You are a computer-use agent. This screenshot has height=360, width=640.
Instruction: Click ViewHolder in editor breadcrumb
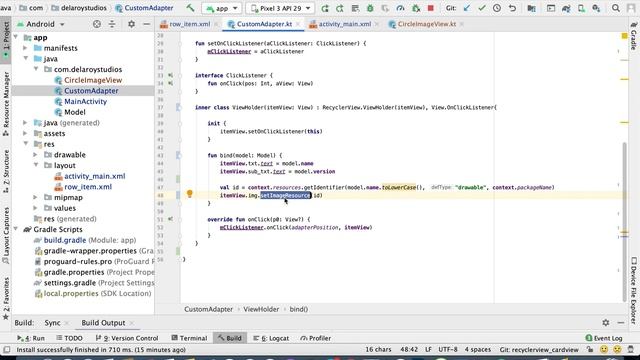261,309
